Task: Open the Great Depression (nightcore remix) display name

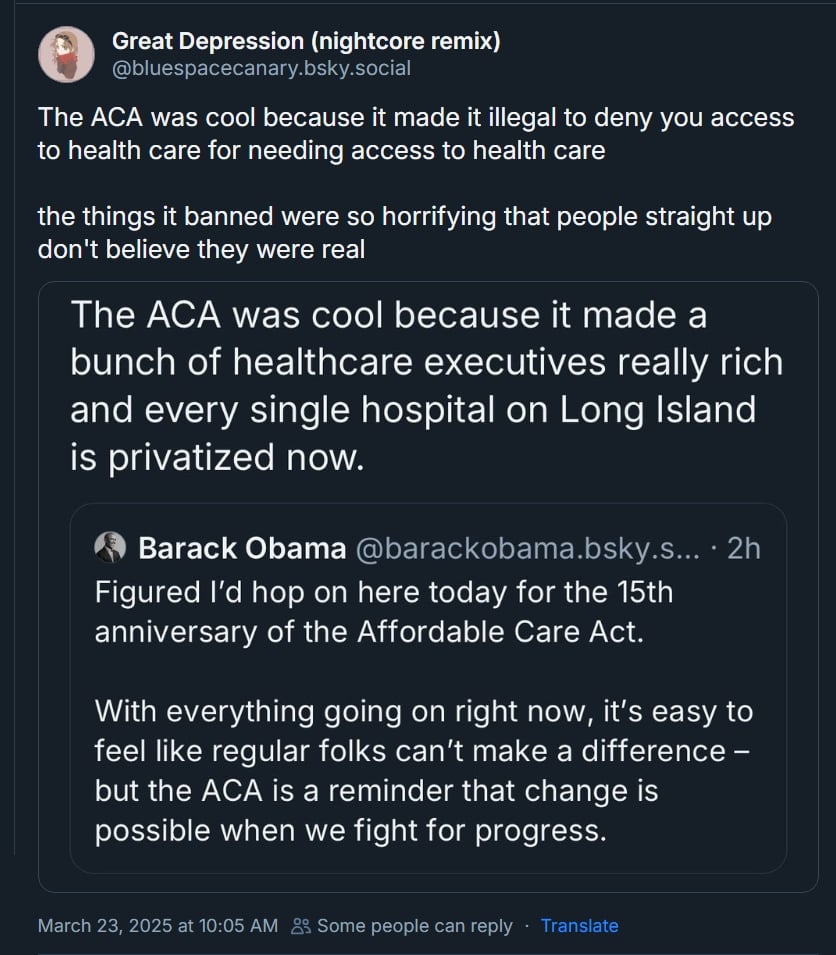Action: click(306, 41)
